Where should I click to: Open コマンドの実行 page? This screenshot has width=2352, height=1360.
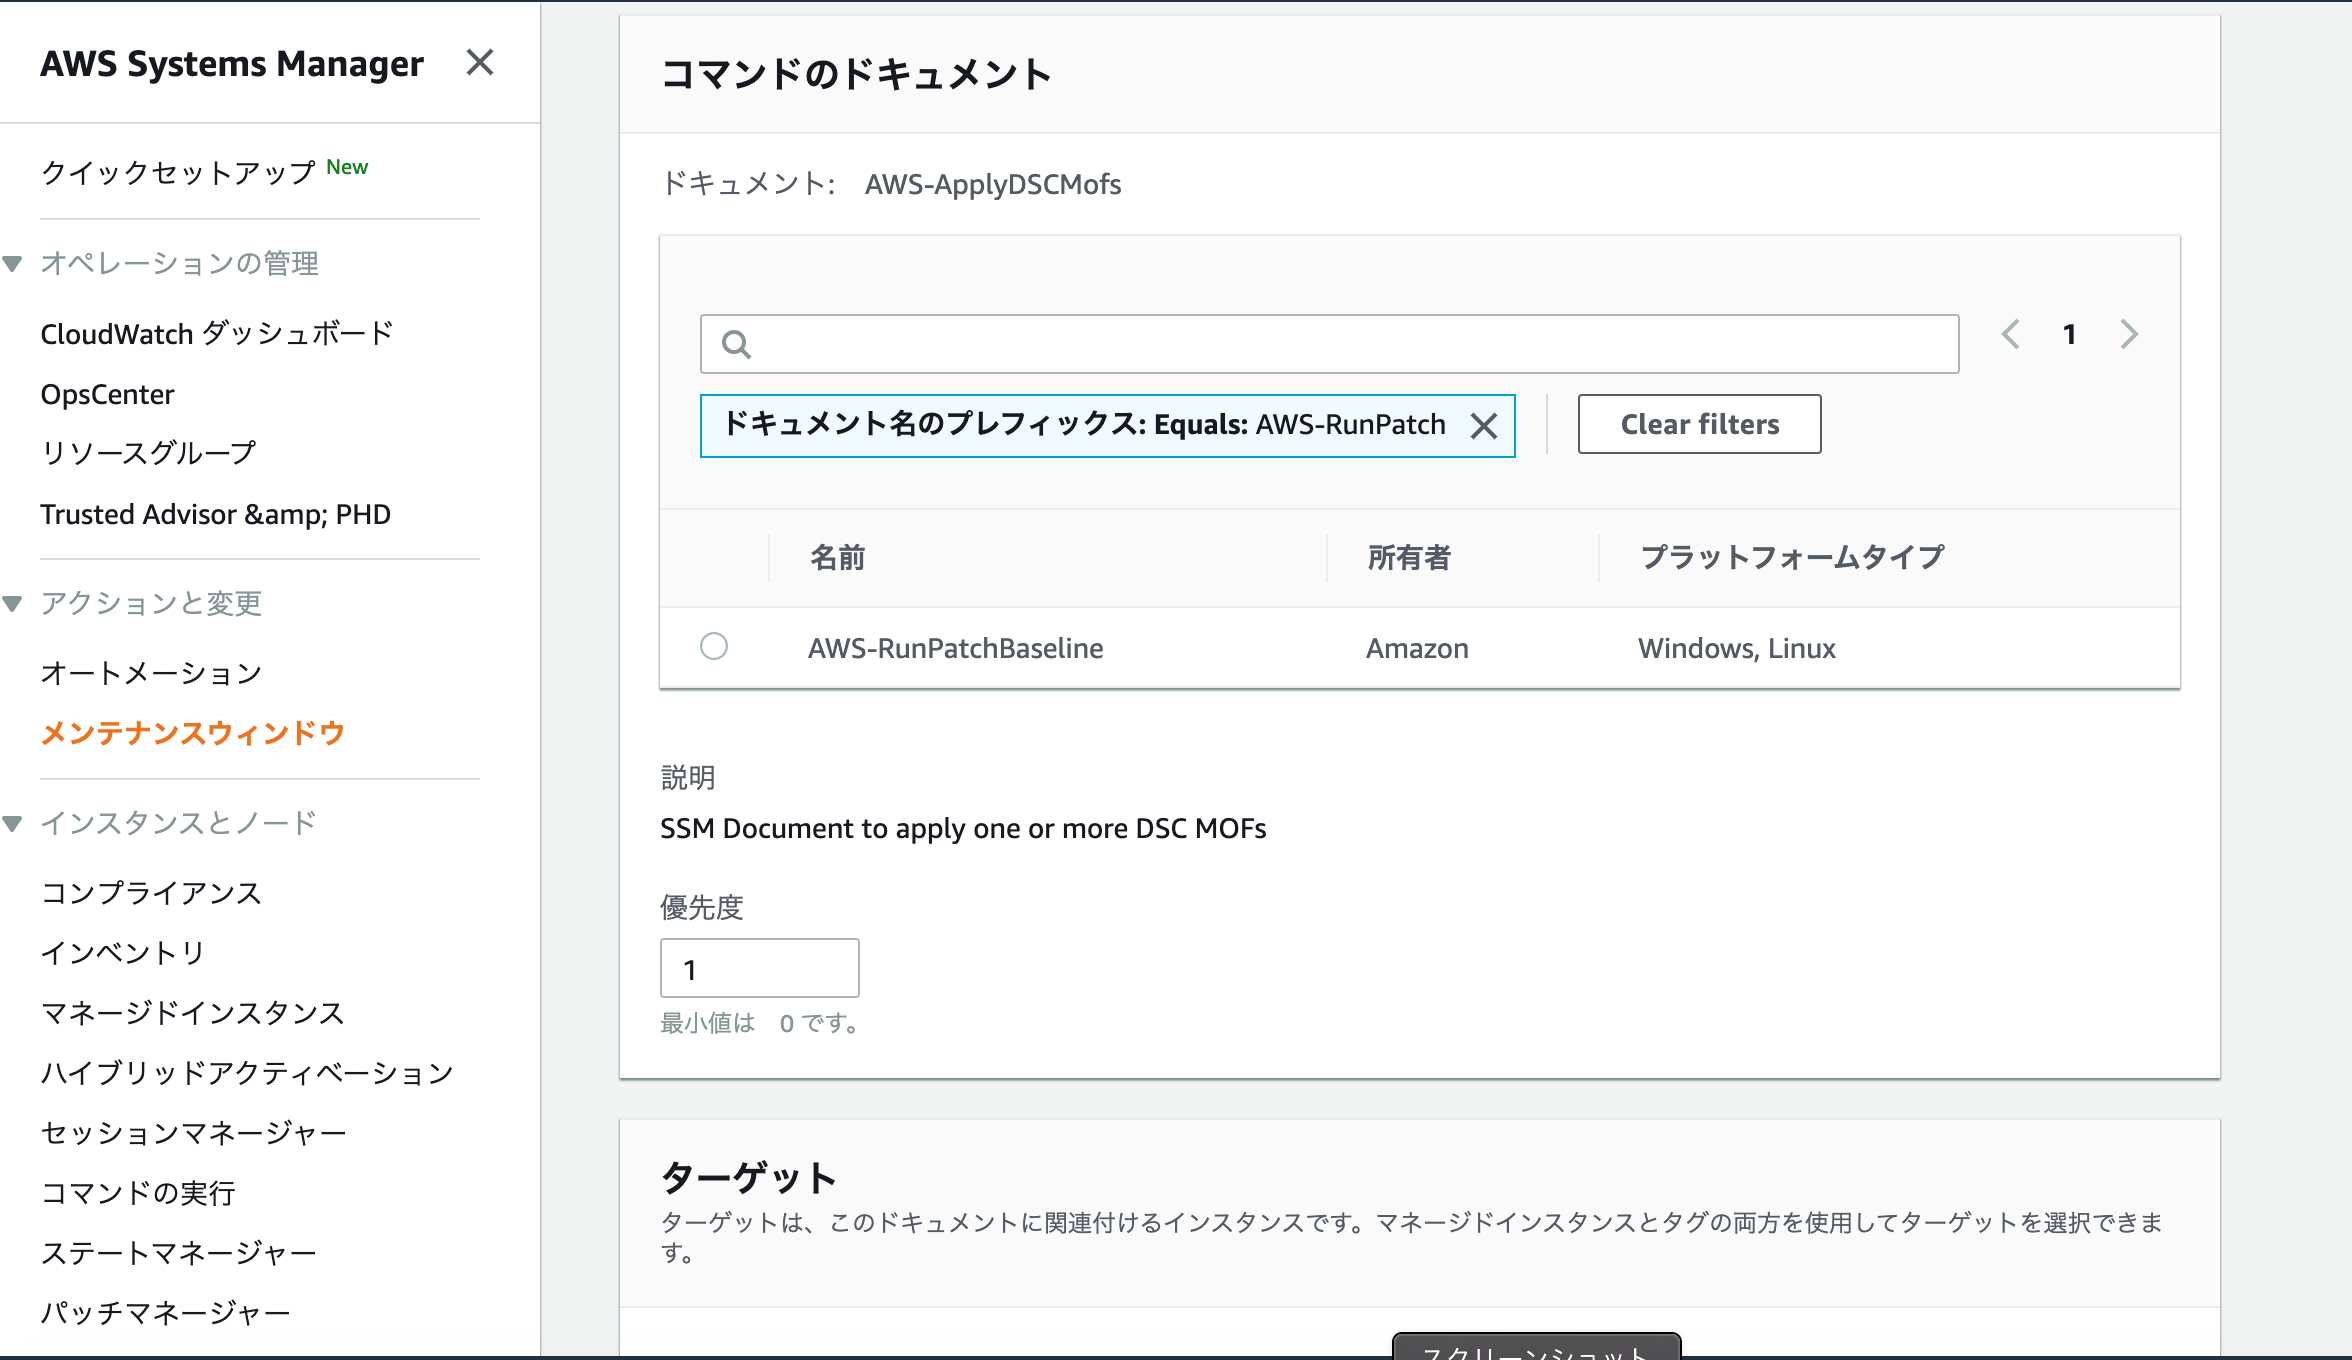click(x=138, y=1193)
